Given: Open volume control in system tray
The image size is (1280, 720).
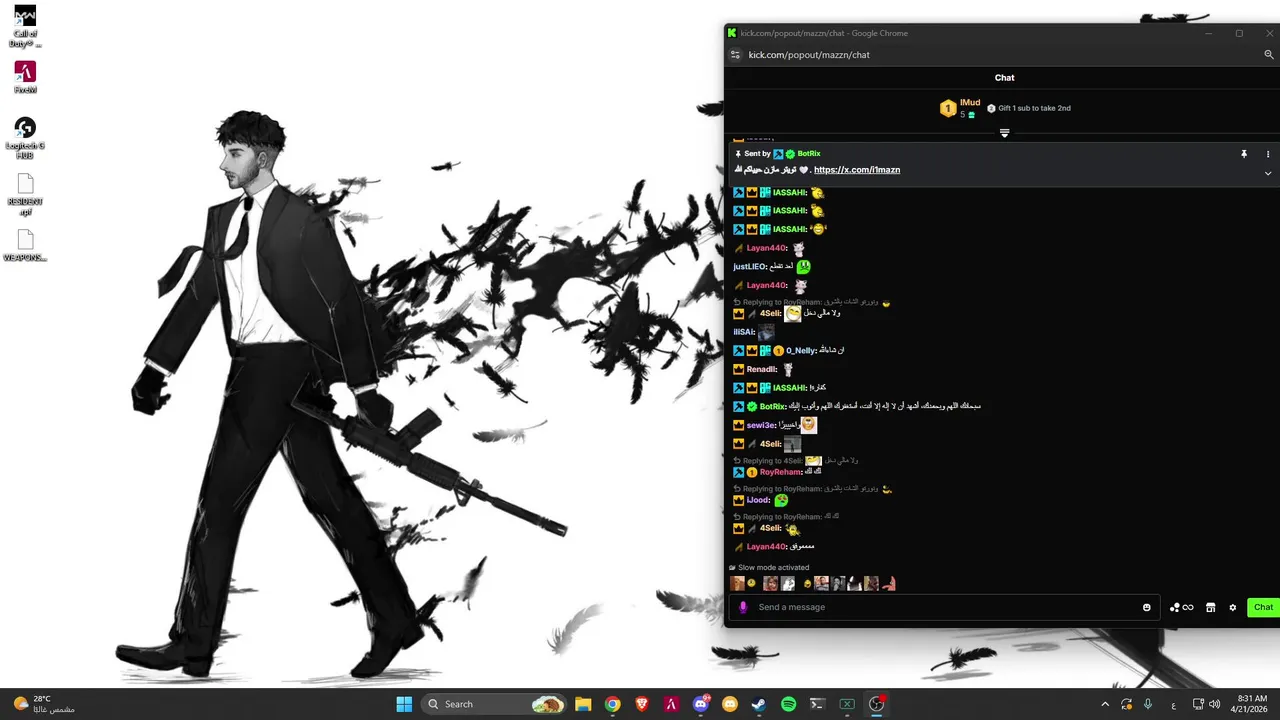Looking at the screenshot, I should pos(1214,704).
